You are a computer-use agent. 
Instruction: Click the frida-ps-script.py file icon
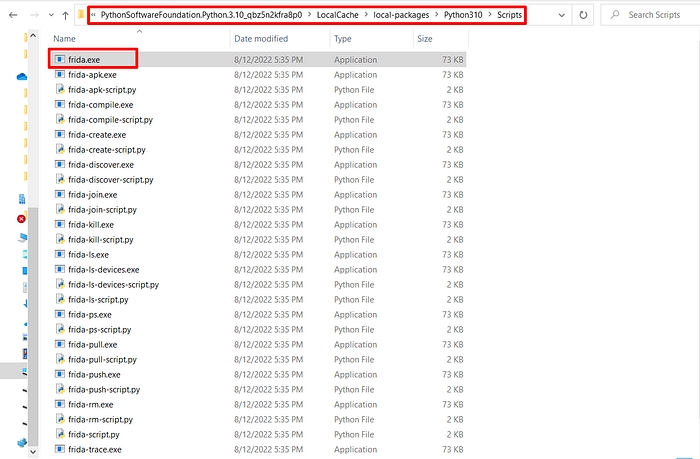[60, 330]
